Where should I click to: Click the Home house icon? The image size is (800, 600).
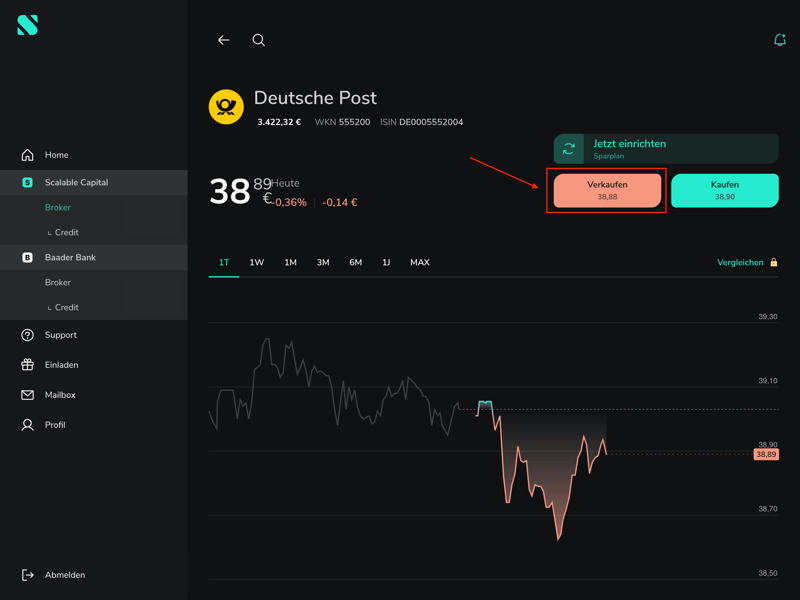28,155
